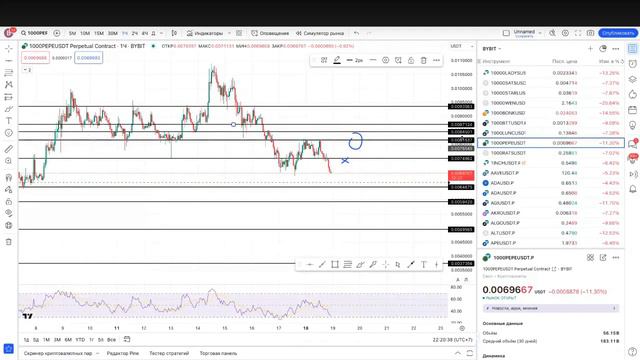Select the 4Ч timeframe
The image size is (640, 360).
pos(144,33)
